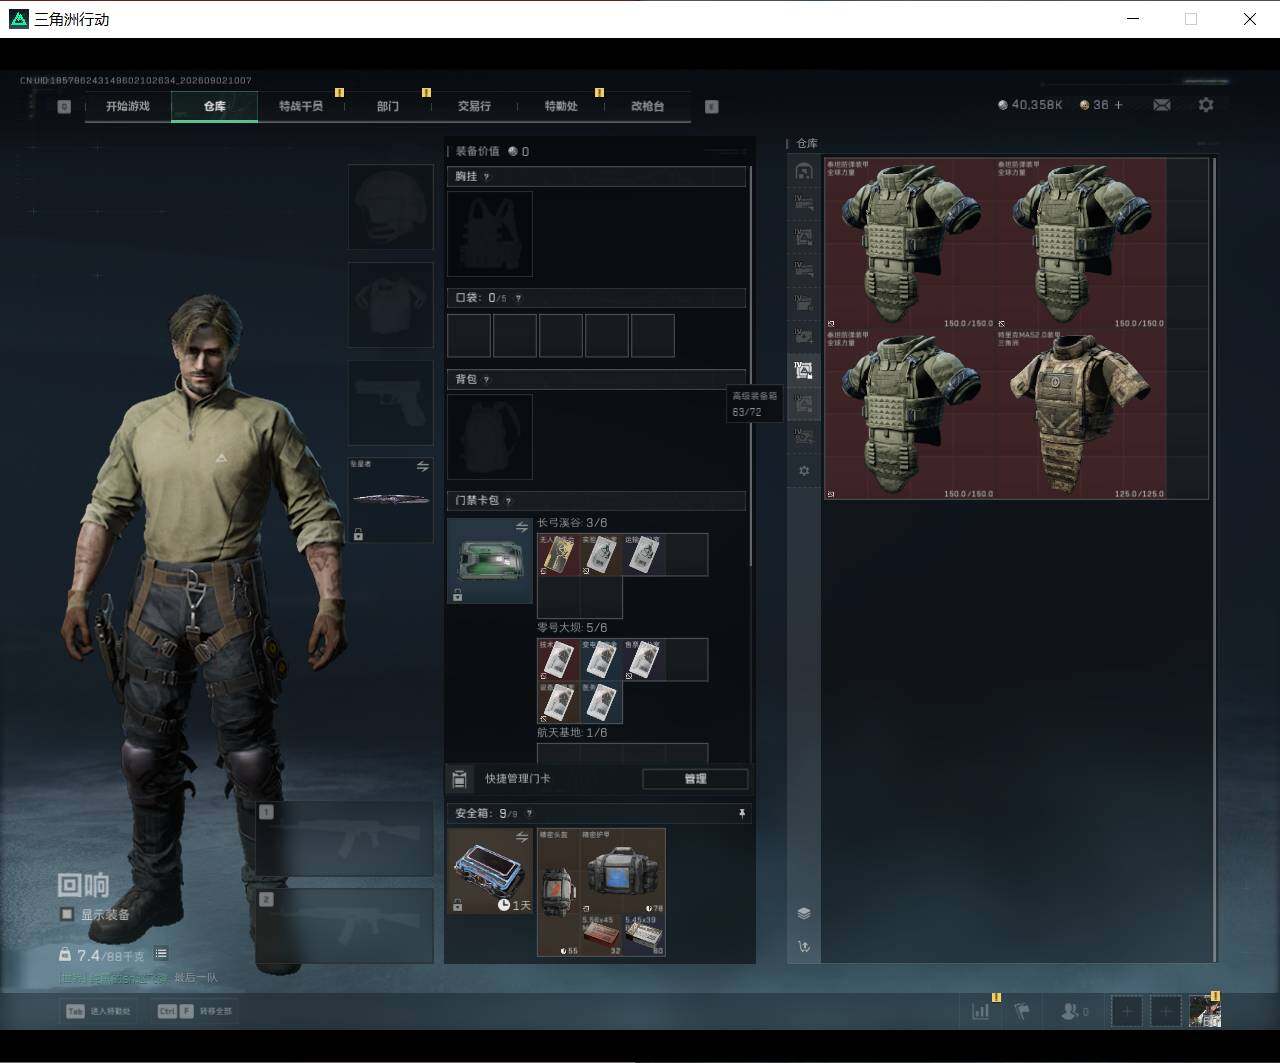Viewport: 1280px width, 1063px height.
Task: Click the empty pistol equipment slot
Action: tap(391, 403)
